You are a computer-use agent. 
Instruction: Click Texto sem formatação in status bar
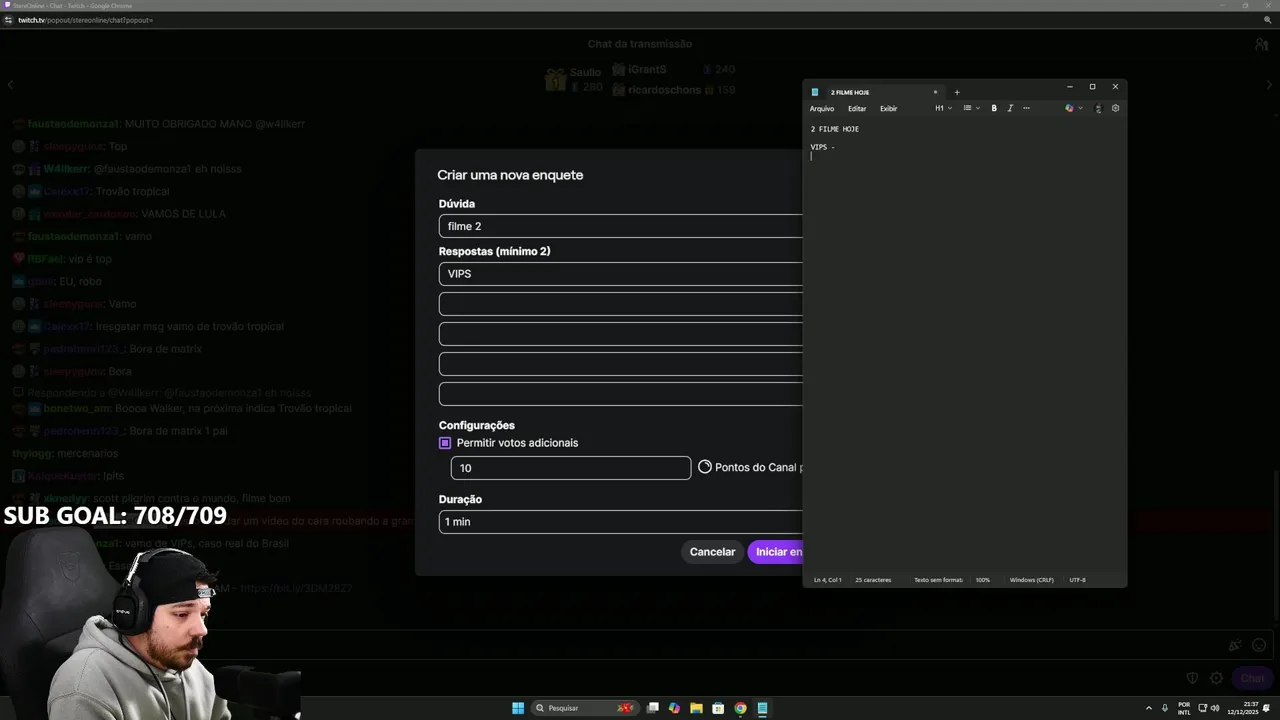pos(938,580)
